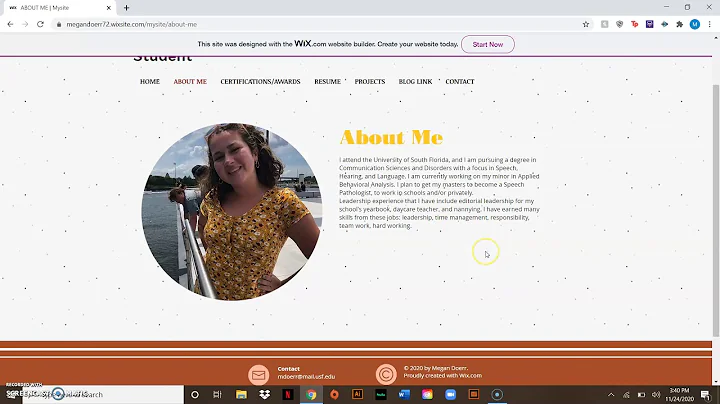The width and height of the screenshot is (720, 404).
Task: Open the CONTACT page
Action: 460,82
